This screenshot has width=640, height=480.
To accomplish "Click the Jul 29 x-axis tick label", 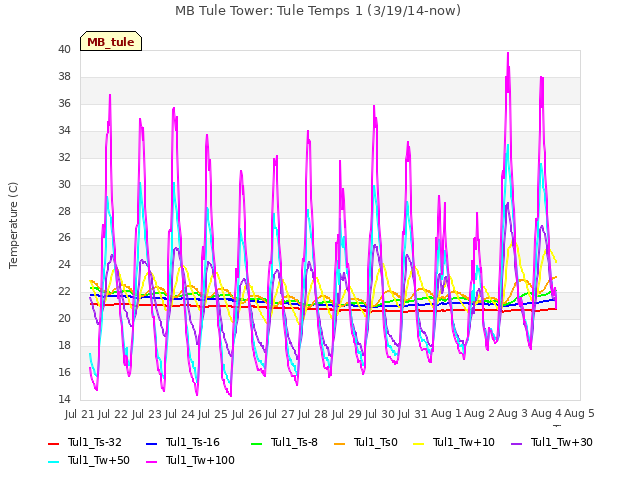I will pos(347,414).
